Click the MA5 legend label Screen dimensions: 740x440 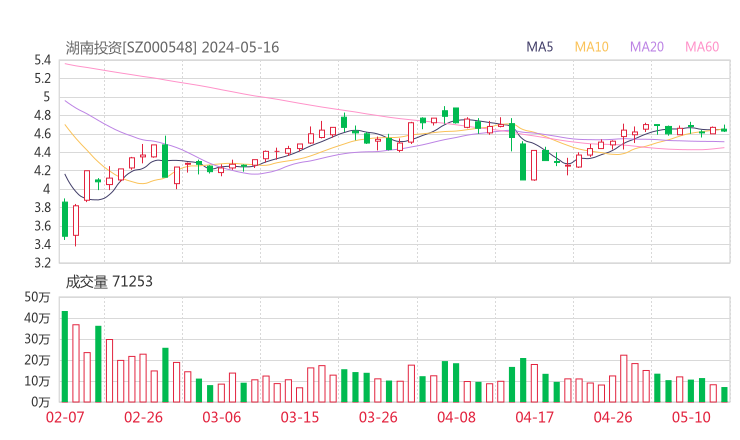click(x=539, y=47)
